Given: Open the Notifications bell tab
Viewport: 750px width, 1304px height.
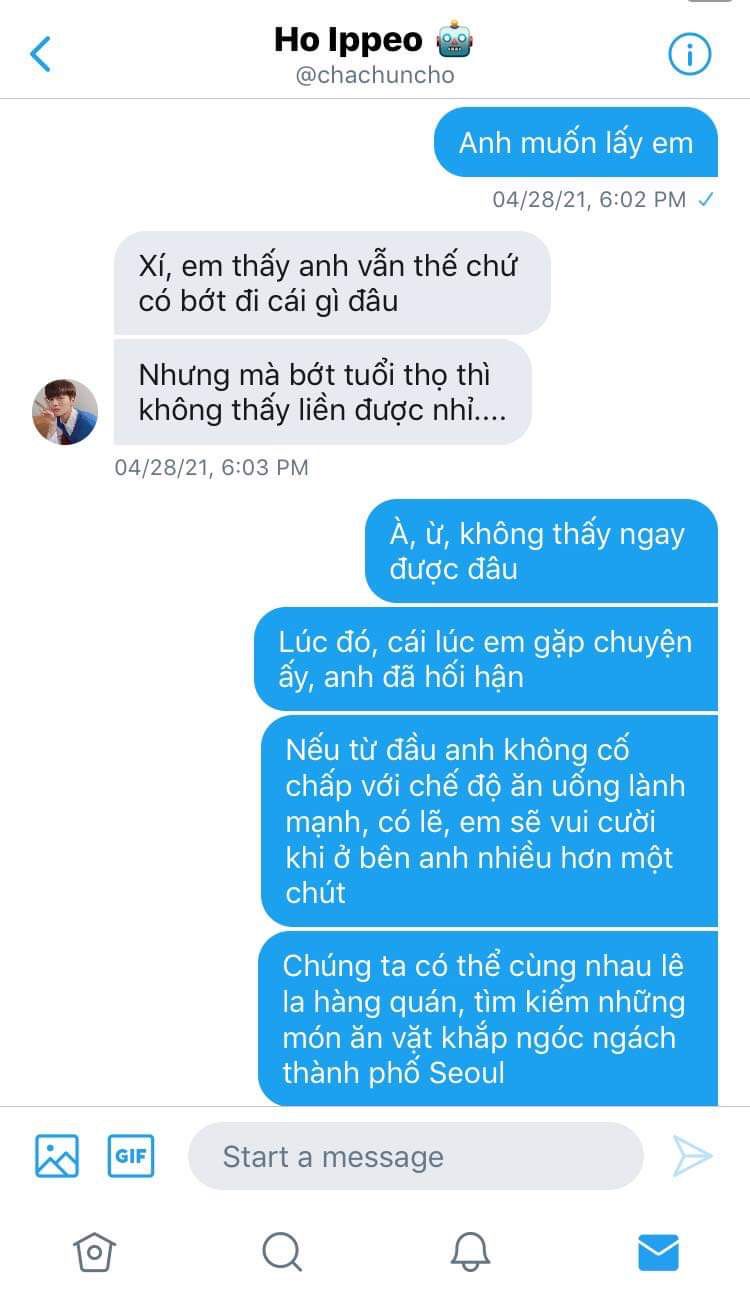Looking at the screenshot, I should click(470, 1251).
